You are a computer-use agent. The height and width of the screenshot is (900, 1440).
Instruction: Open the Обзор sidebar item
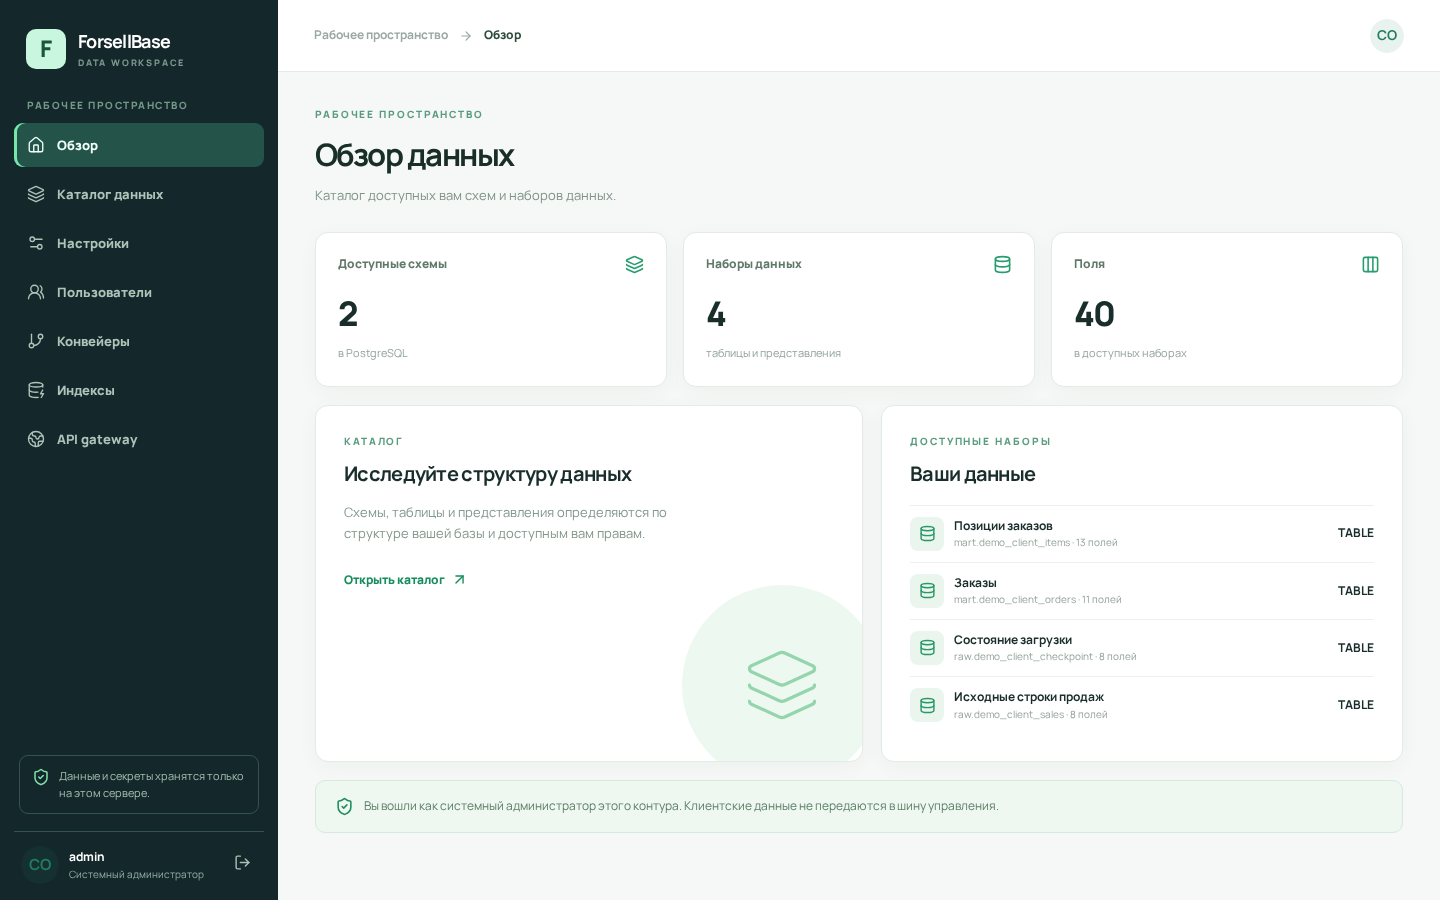pos(139,145)
